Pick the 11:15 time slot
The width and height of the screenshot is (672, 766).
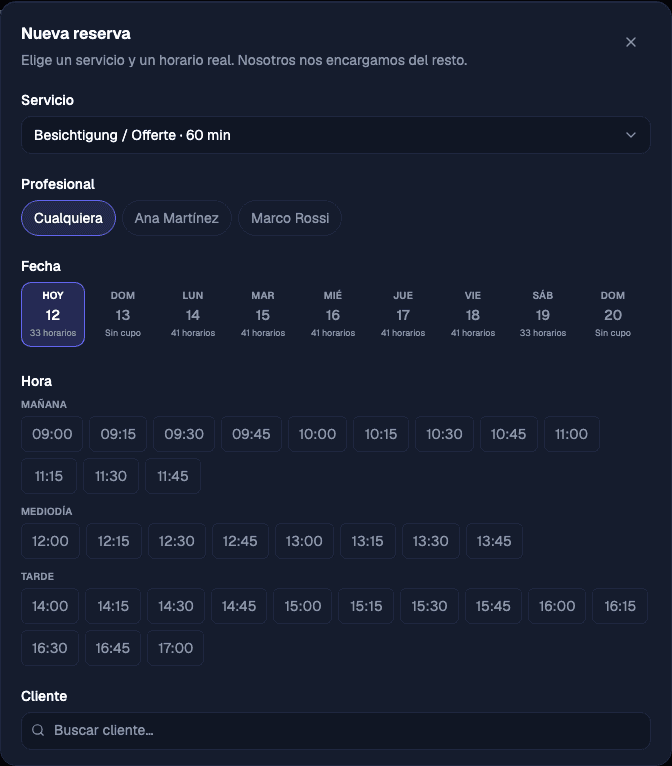pos(49,476)
